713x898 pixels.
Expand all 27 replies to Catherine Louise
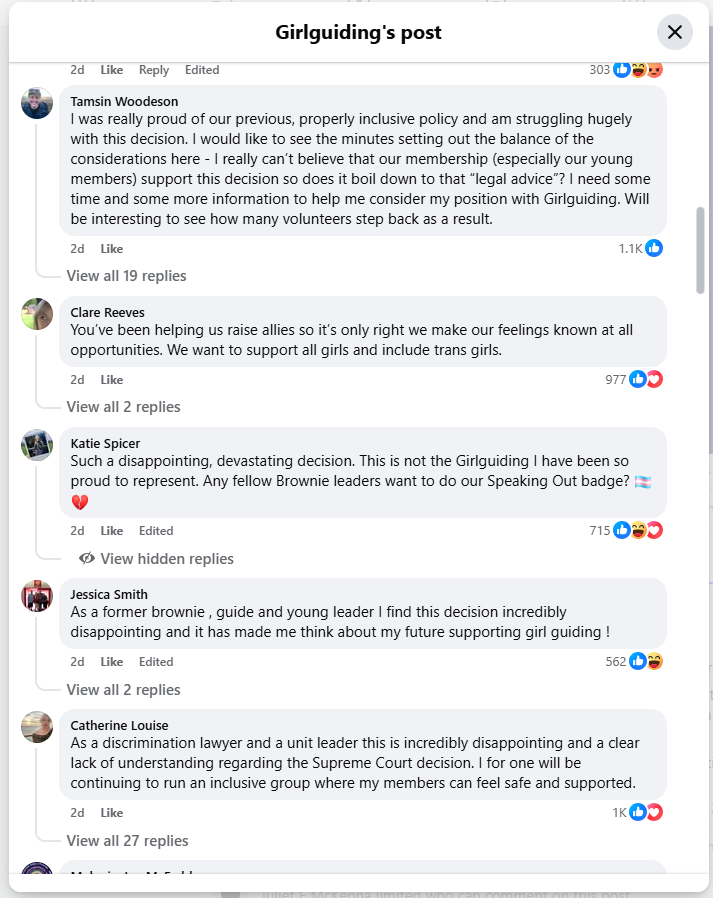click(x=127, y=841)
